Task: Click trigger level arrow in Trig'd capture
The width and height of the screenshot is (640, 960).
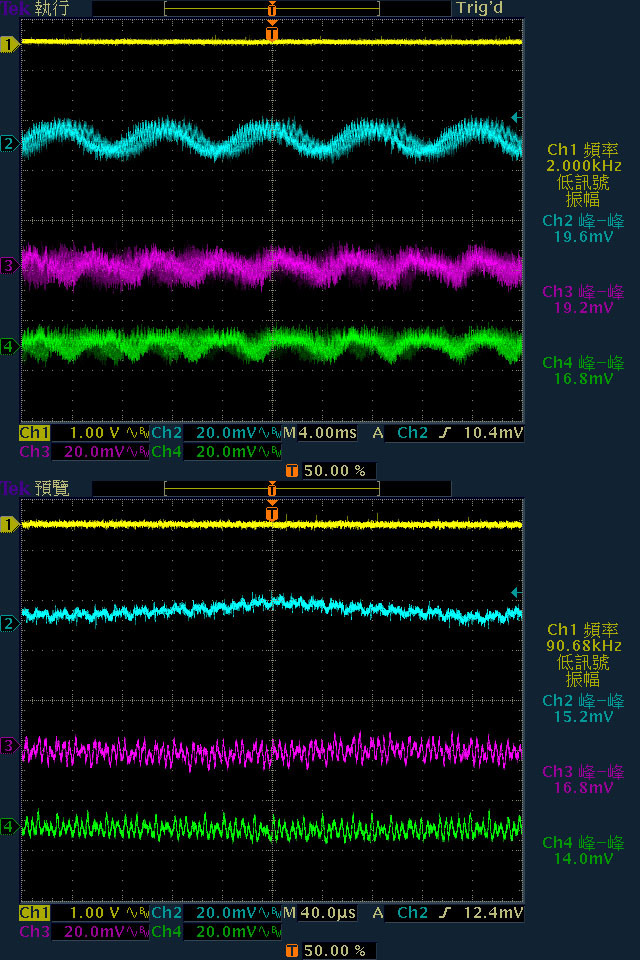Action: 516,117
